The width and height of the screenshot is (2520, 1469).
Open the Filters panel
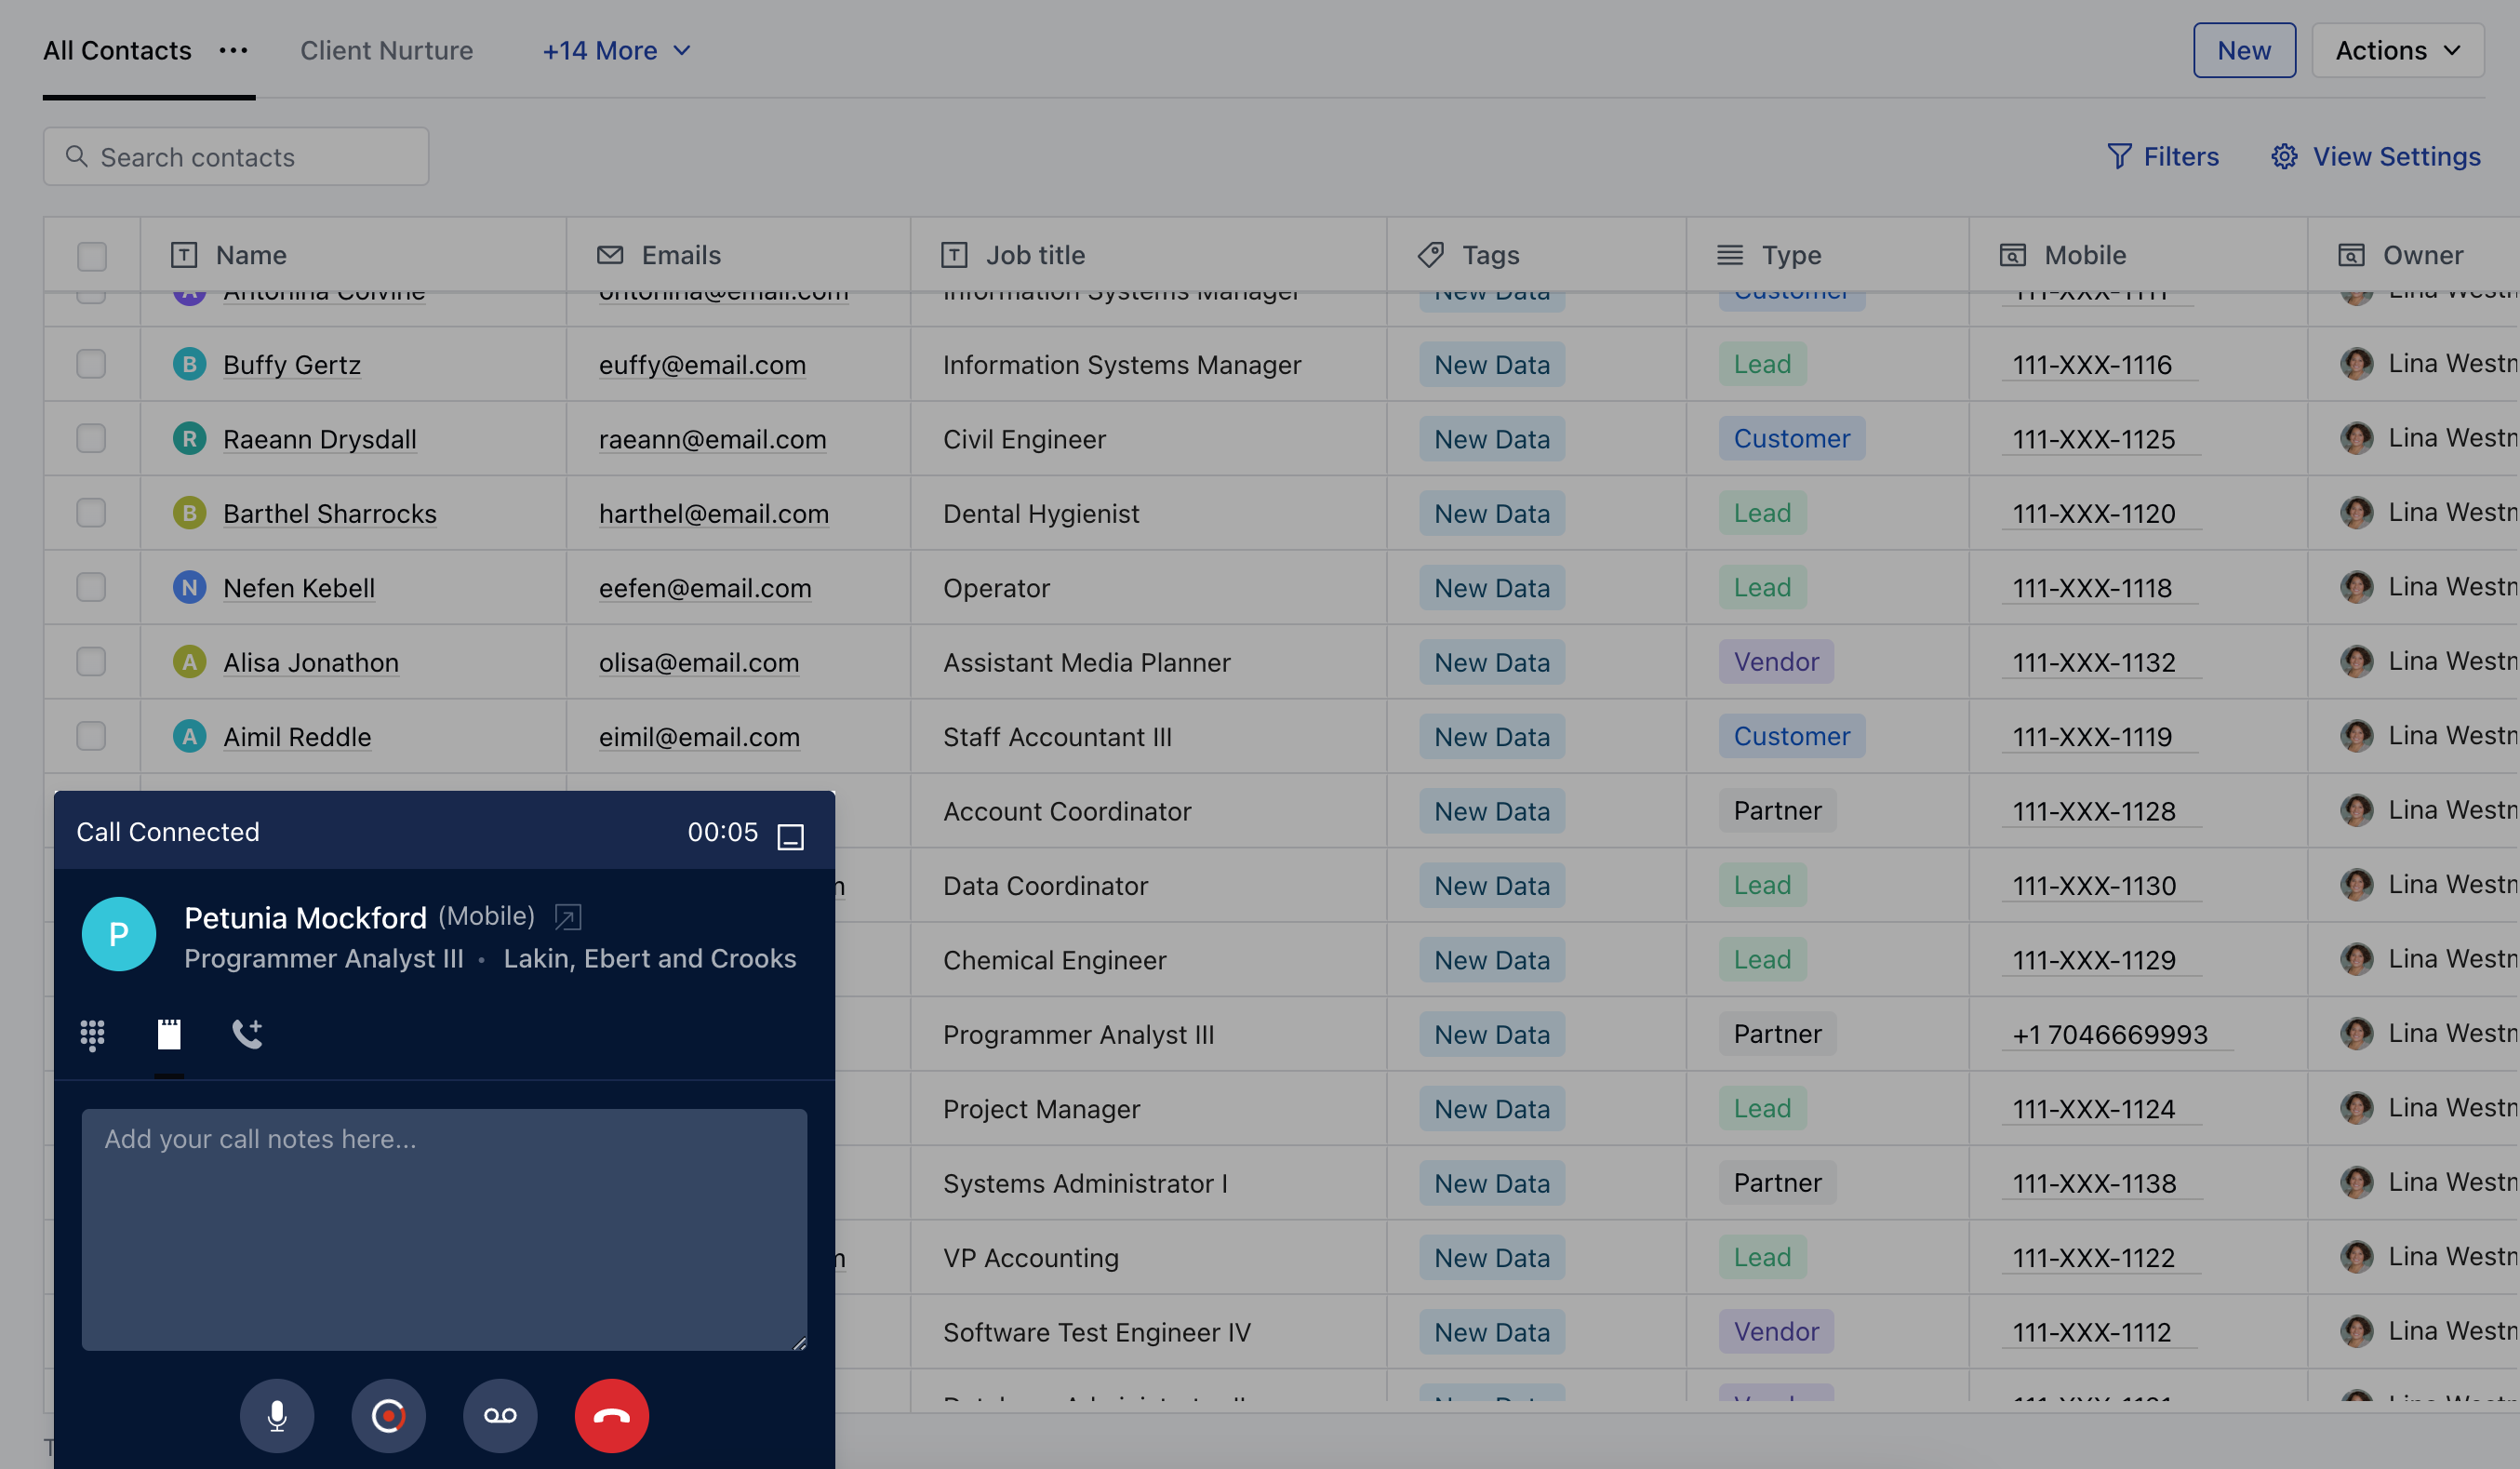point(2163,156)
